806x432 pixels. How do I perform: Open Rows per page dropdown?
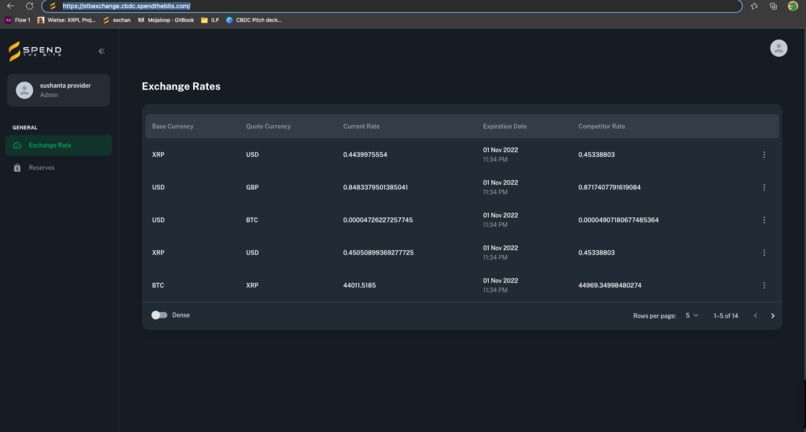coord(692,315)
